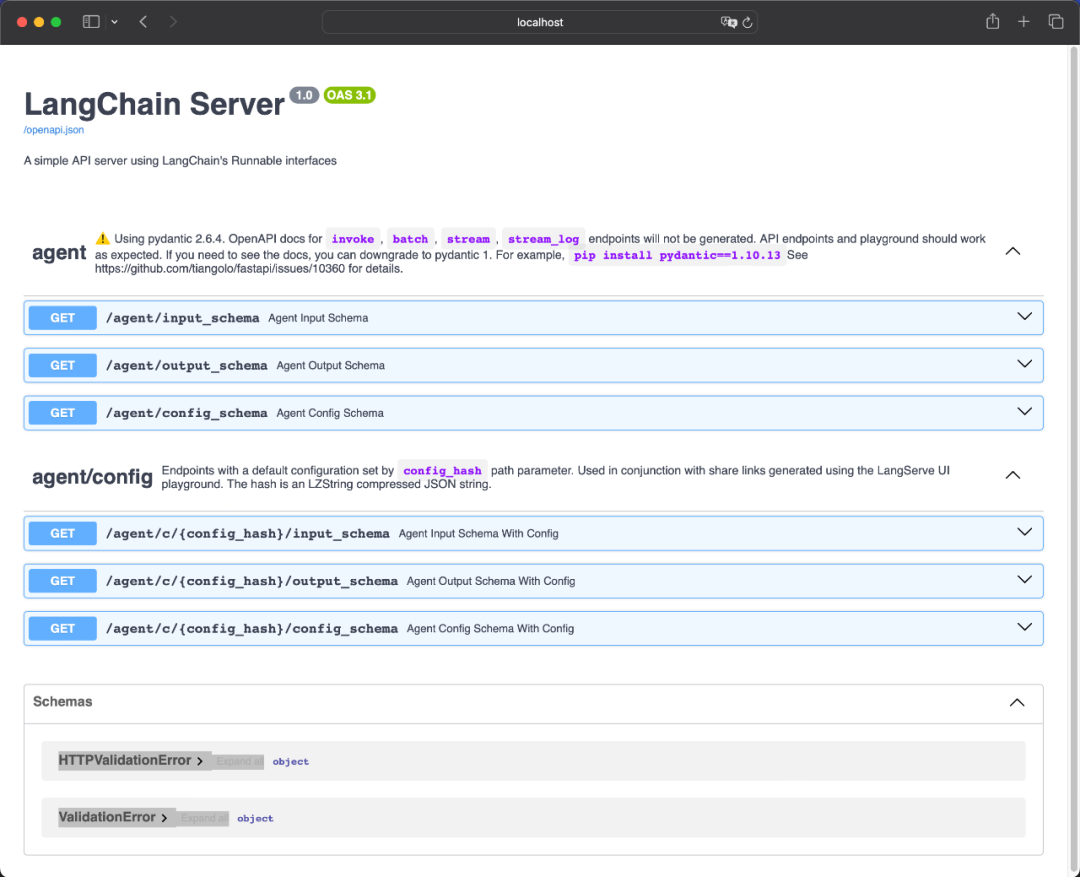Click Agent Input Schema With Config summary

point(479,533)
